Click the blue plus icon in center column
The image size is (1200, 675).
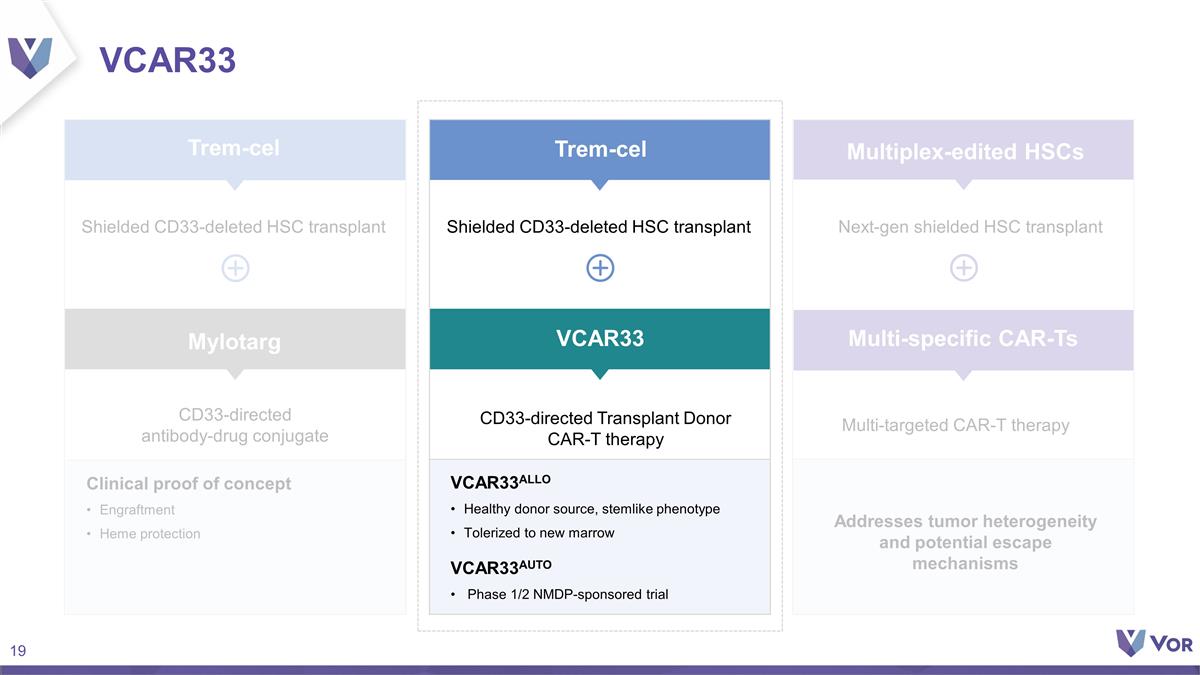[600, 268]
